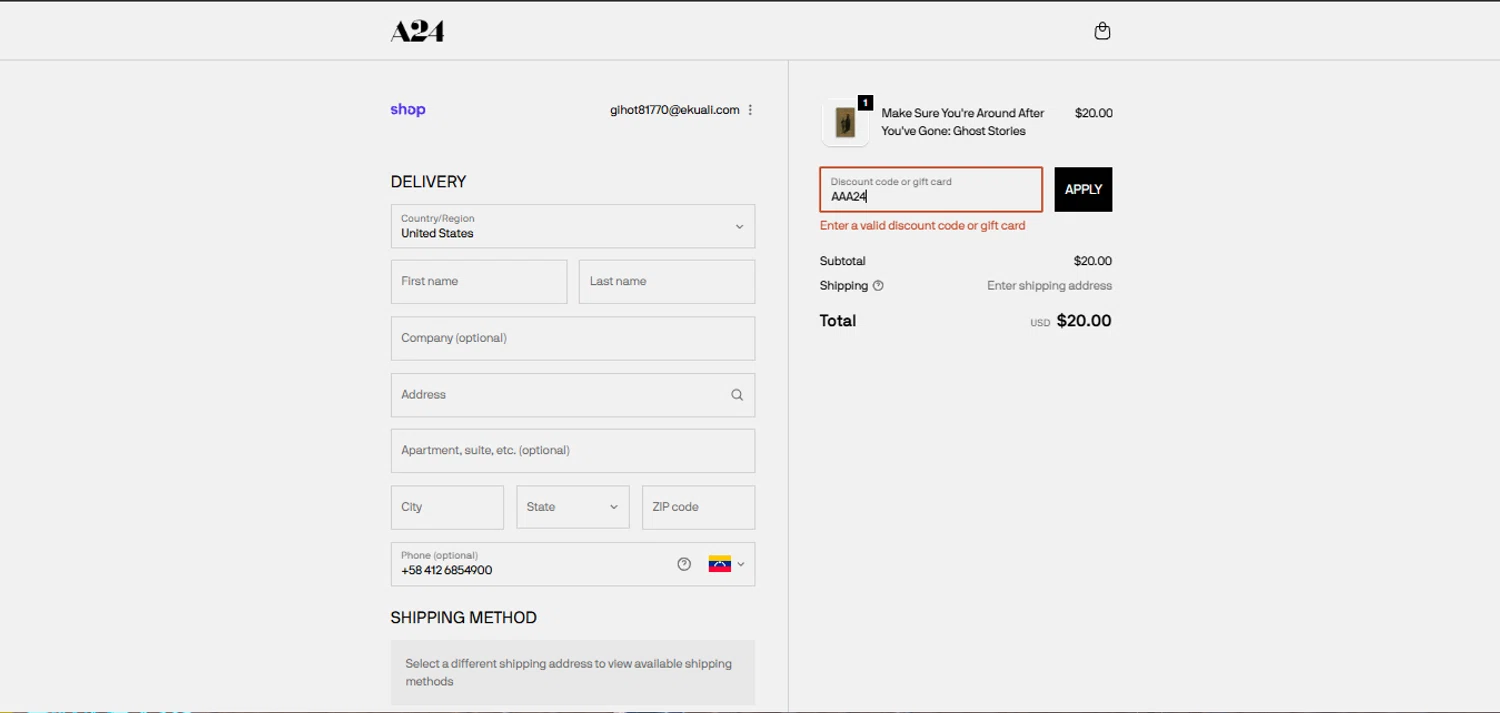Screen dimensions: 1500x713
Task: Click the SHIPPING METHOD heading
Action: 464,618
